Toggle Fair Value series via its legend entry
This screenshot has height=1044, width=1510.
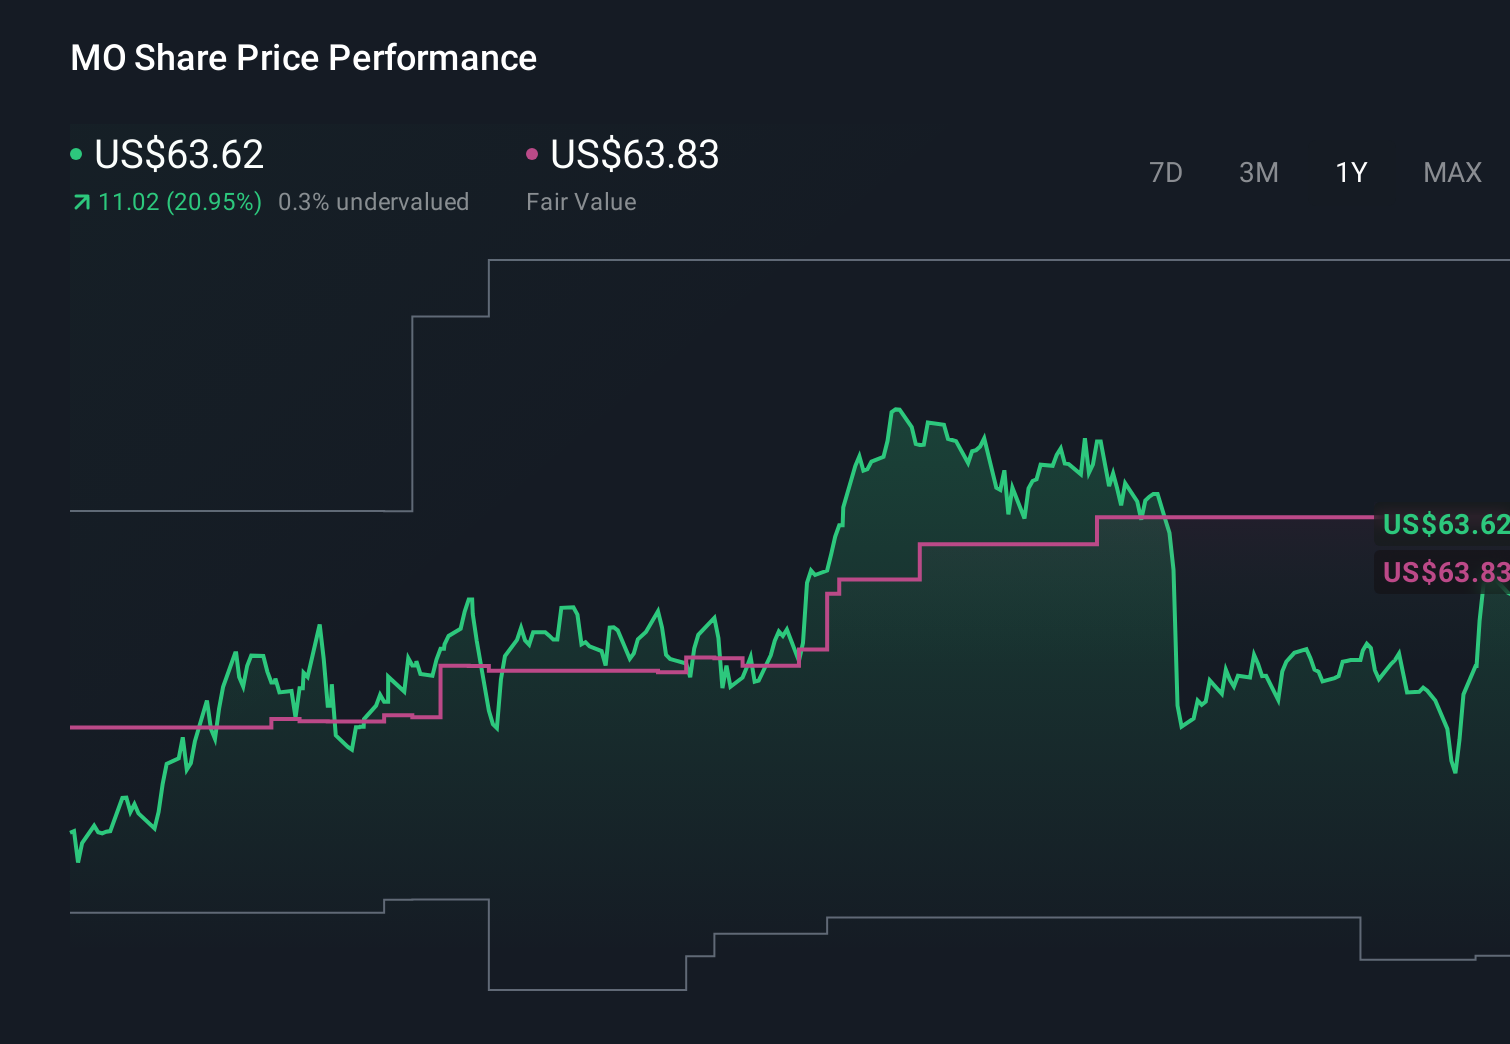(634, 154)
